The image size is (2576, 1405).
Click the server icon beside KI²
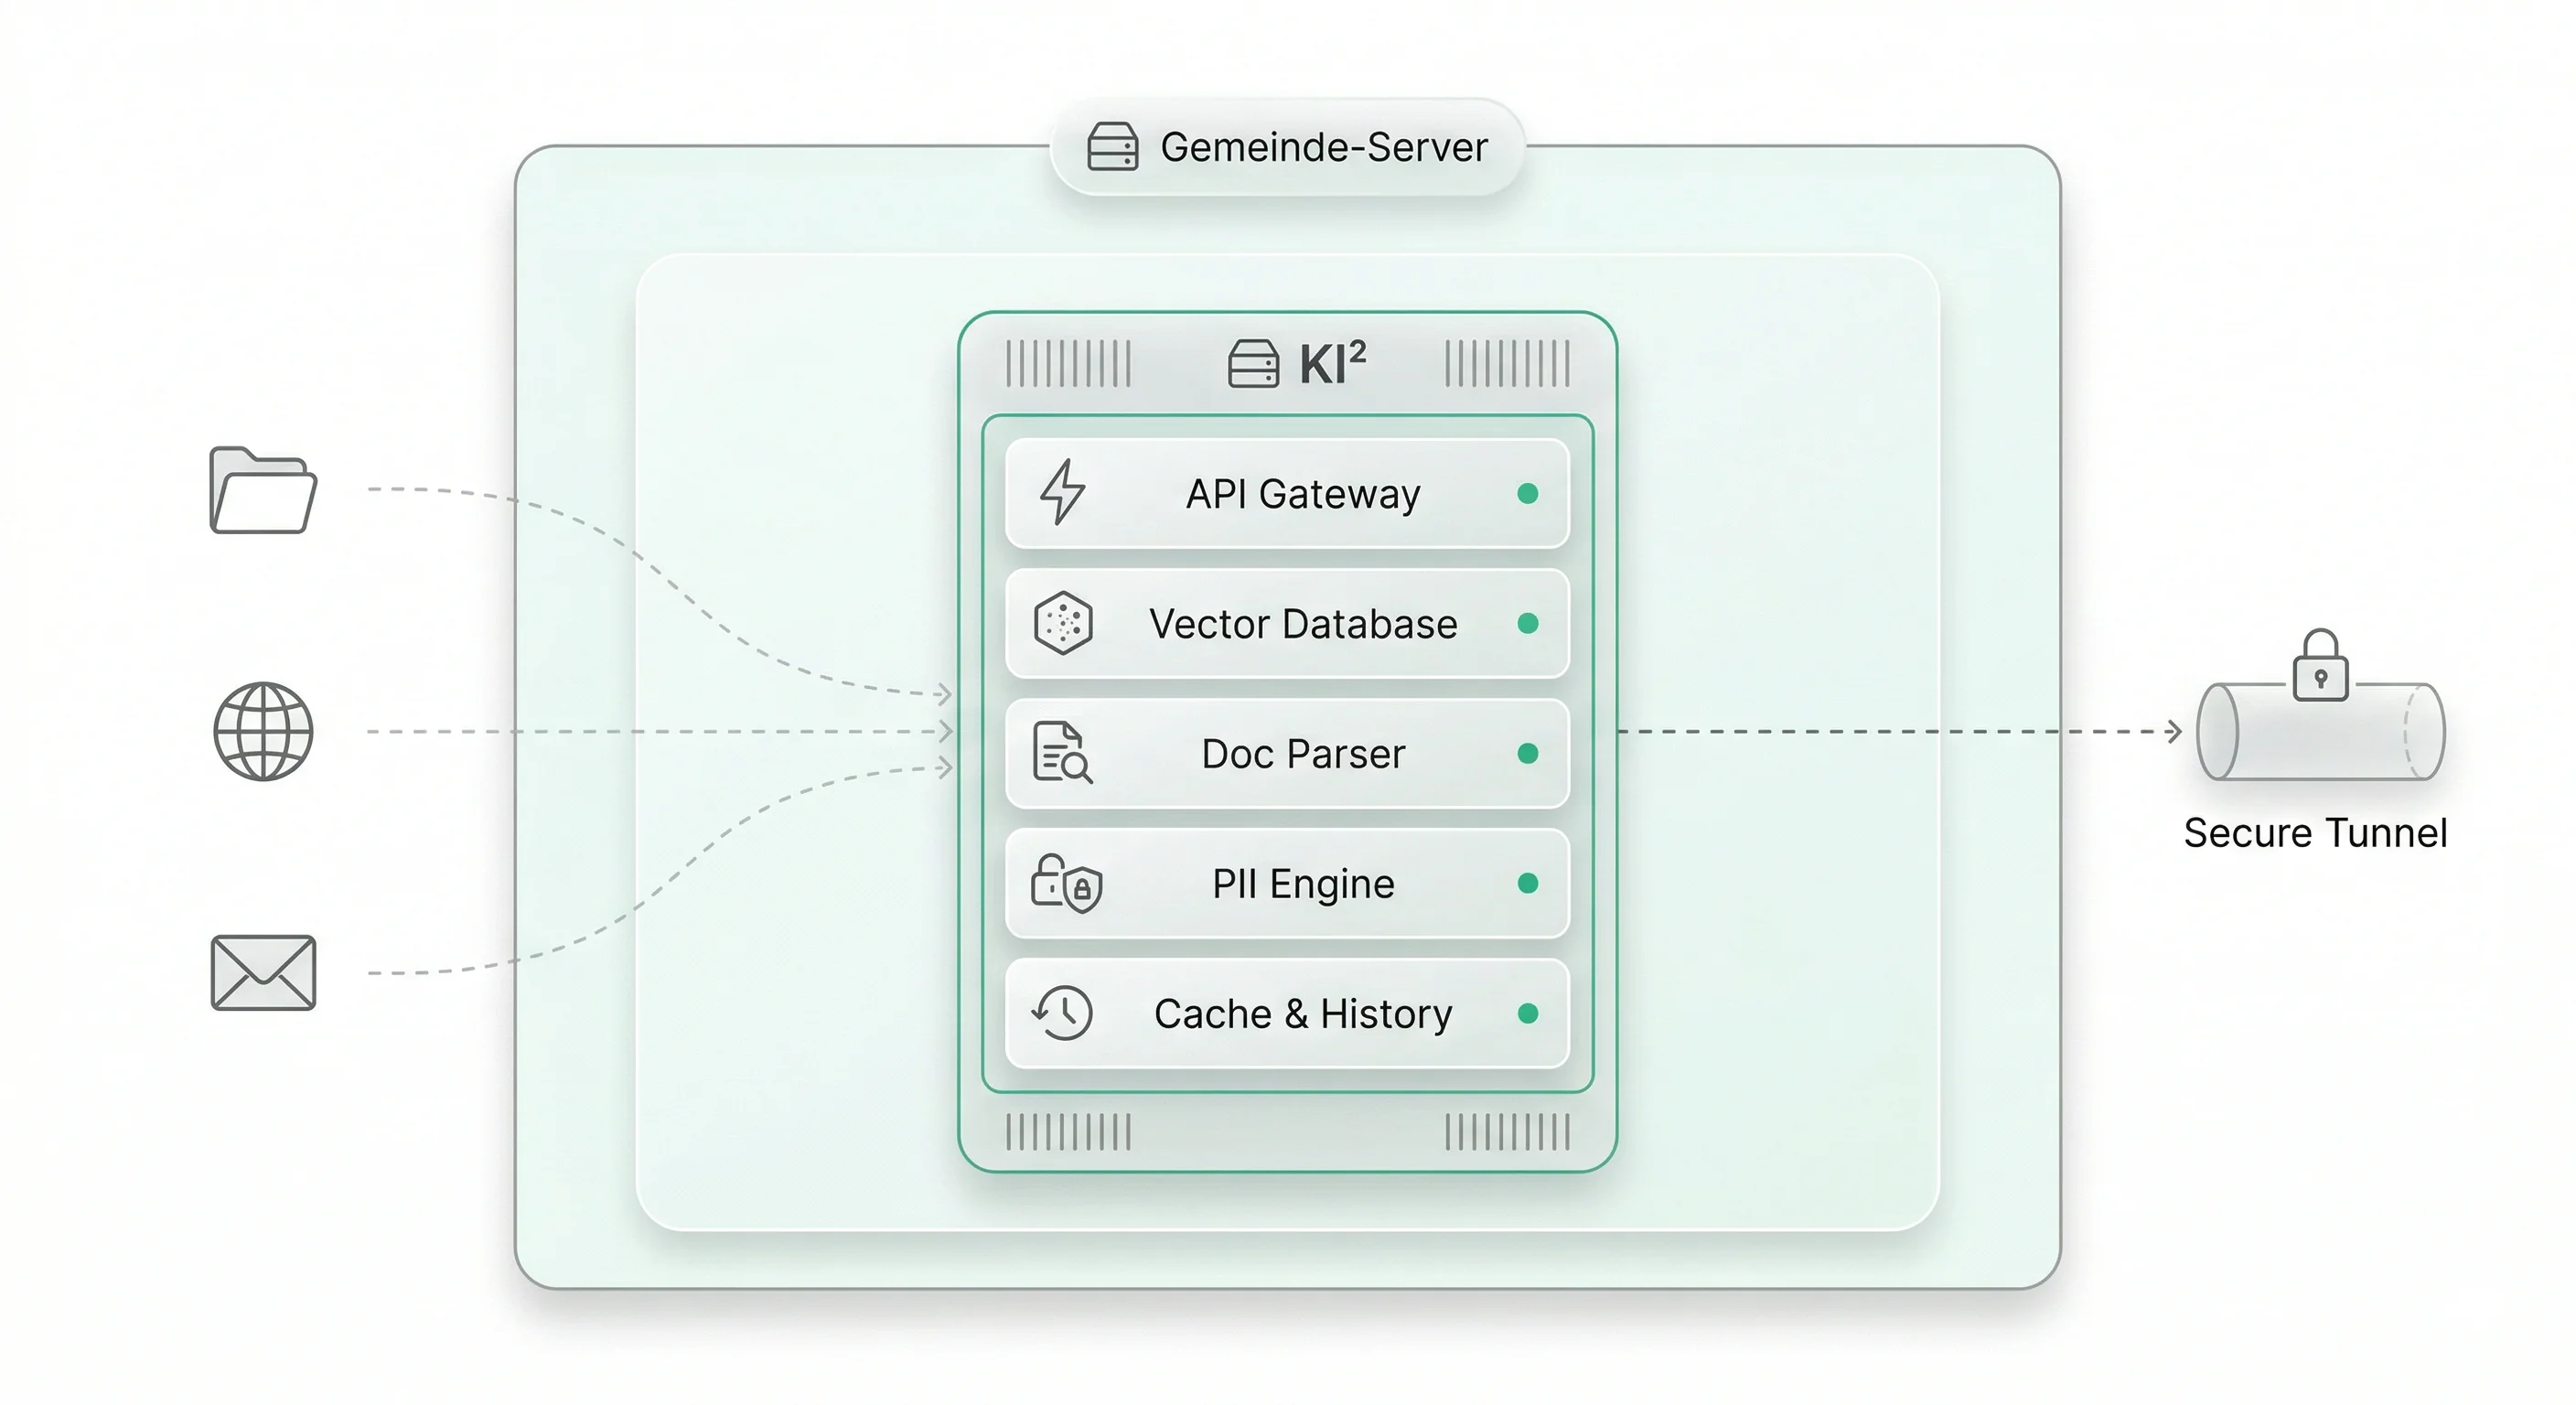pyautogui.click(x=1253, y=363)
